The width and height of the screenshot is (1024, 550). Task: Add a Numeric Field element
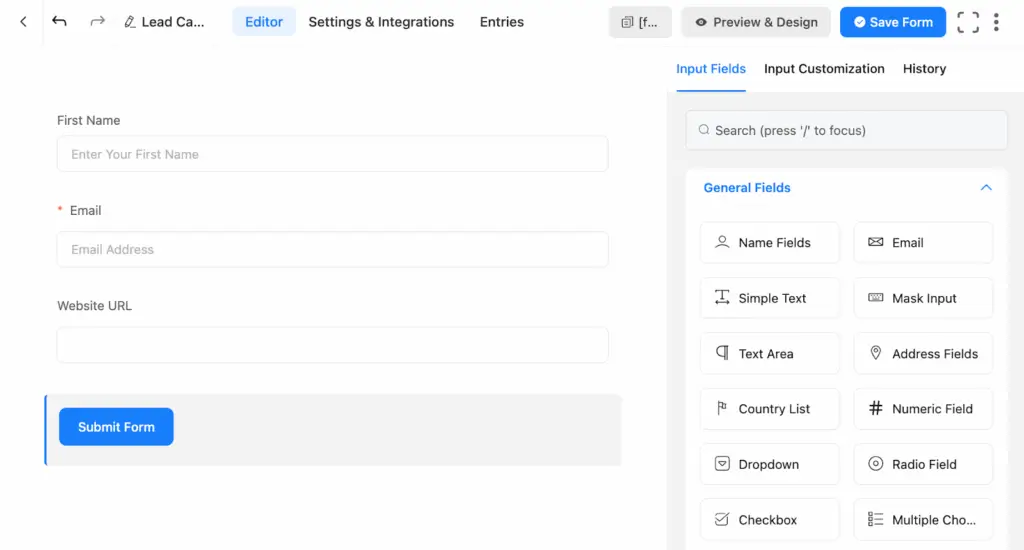point(923,409)
